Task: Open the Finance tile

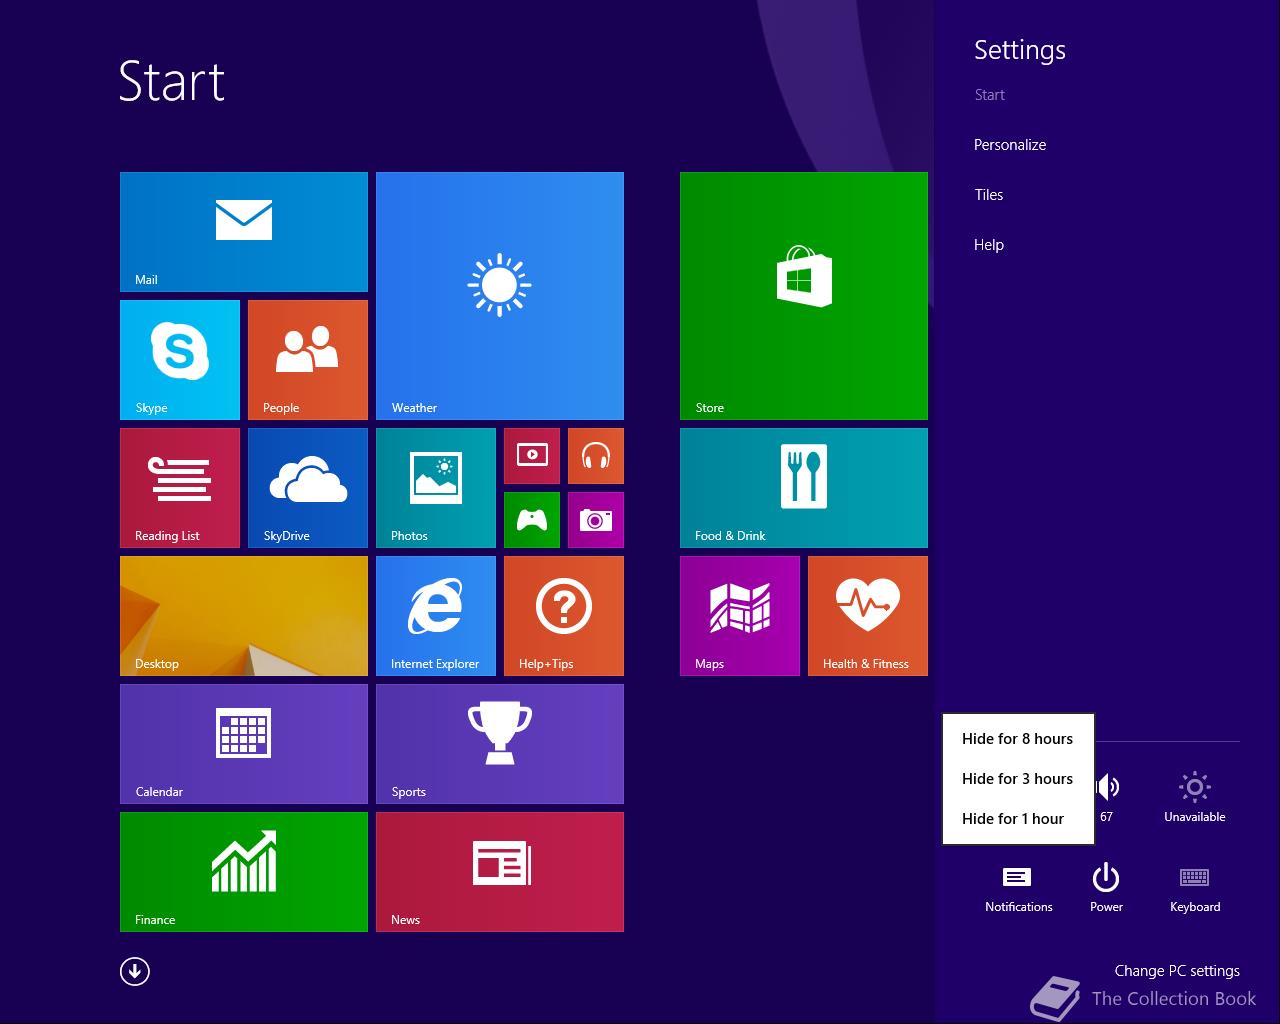Action: click(244, 872)
